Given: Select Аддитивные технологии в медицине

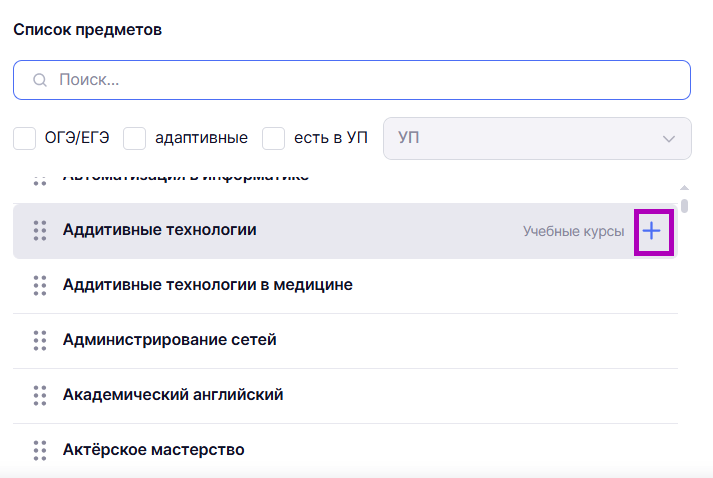Looking at the screenshot, I should click(x=345, y=286).
